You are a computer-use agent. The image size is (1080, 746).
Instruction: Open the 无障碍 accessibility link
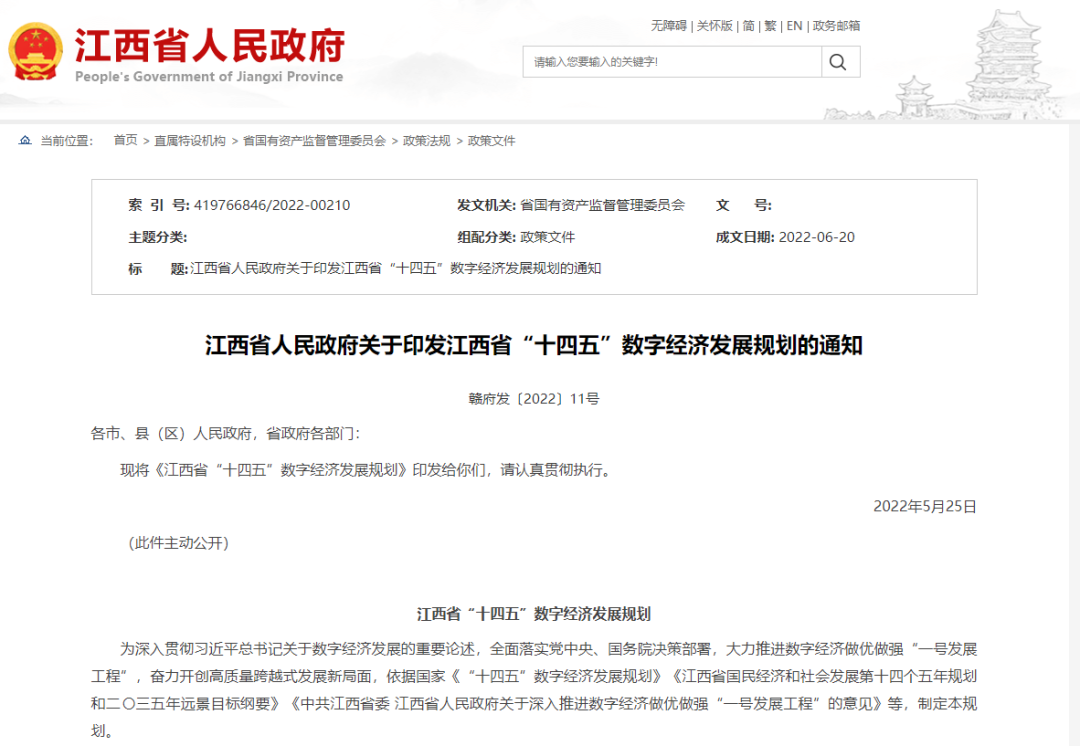[669, 25]
